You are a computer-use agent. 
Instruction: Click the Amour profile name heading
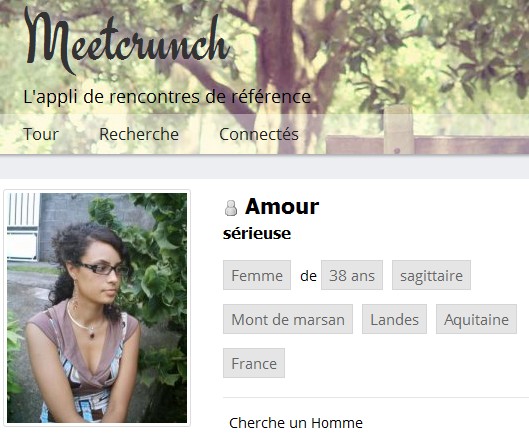pos(282,206)
